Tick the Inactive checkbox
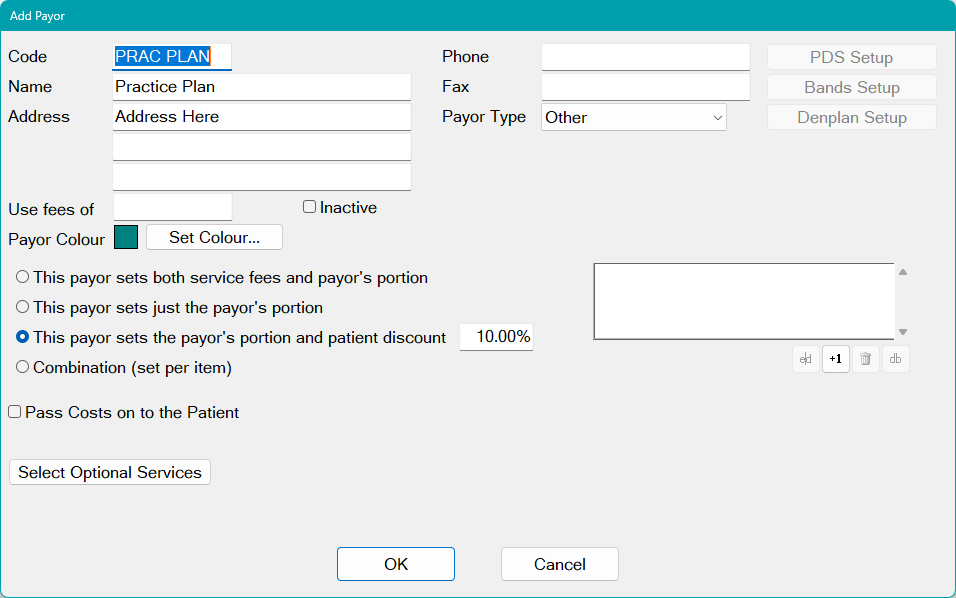This screenshot has width=956, height=598. point(310,207)
